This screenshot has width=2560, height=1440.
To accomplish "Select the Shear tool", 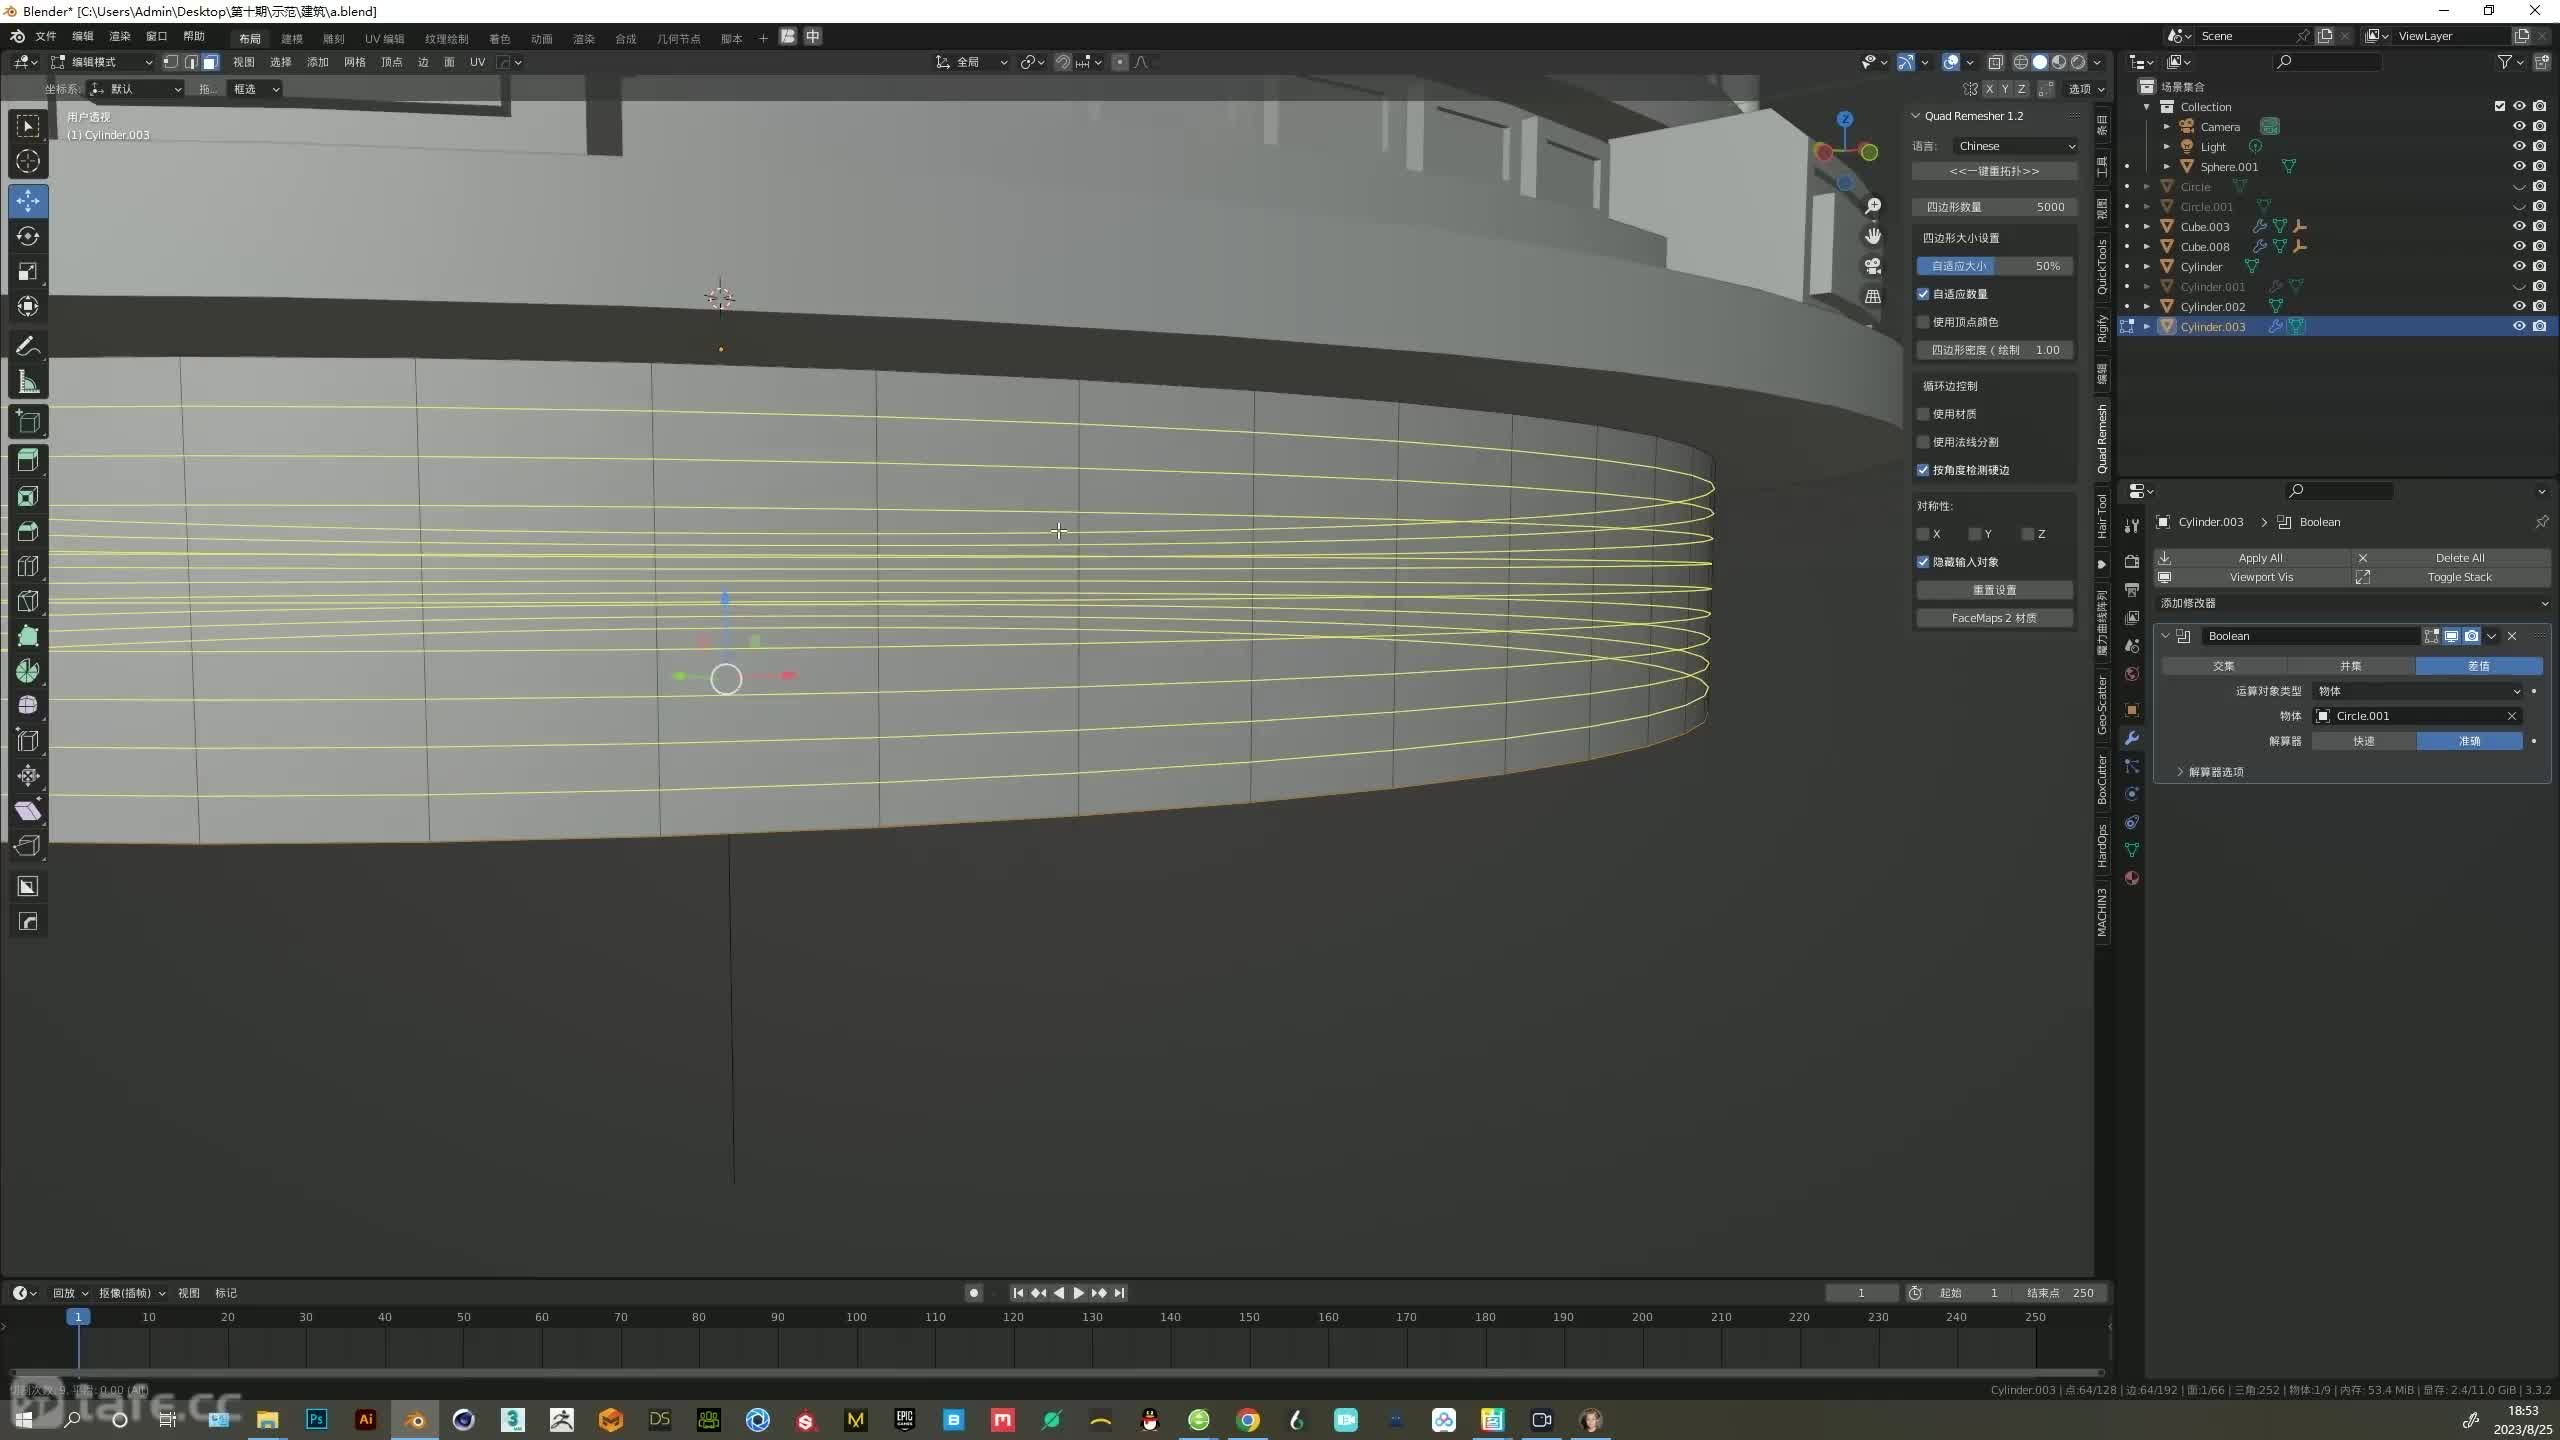I will coord(28,810).
